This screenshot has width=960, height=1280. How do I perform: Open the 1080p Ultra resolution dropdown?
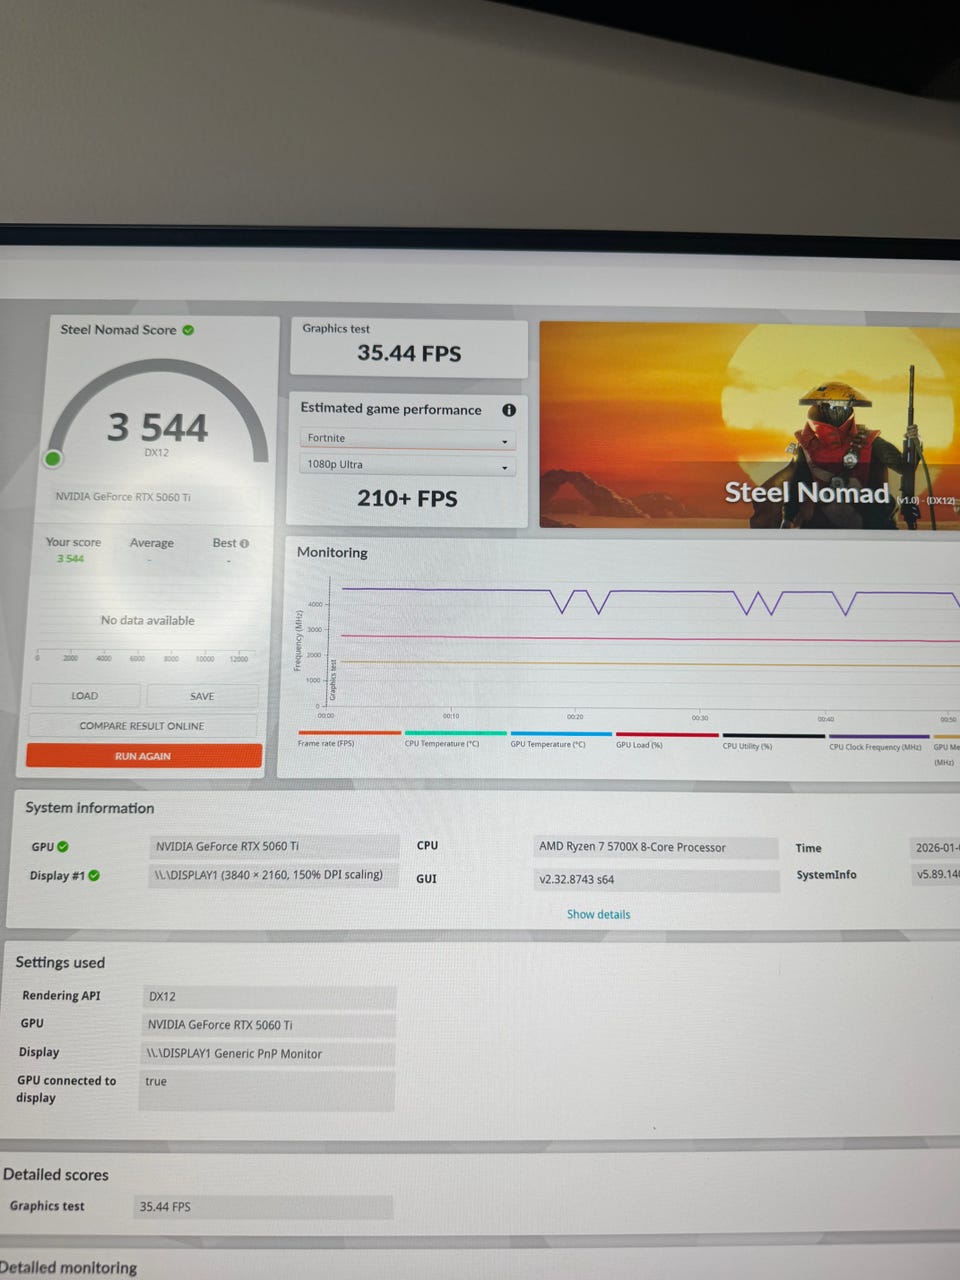coord(408,465)
